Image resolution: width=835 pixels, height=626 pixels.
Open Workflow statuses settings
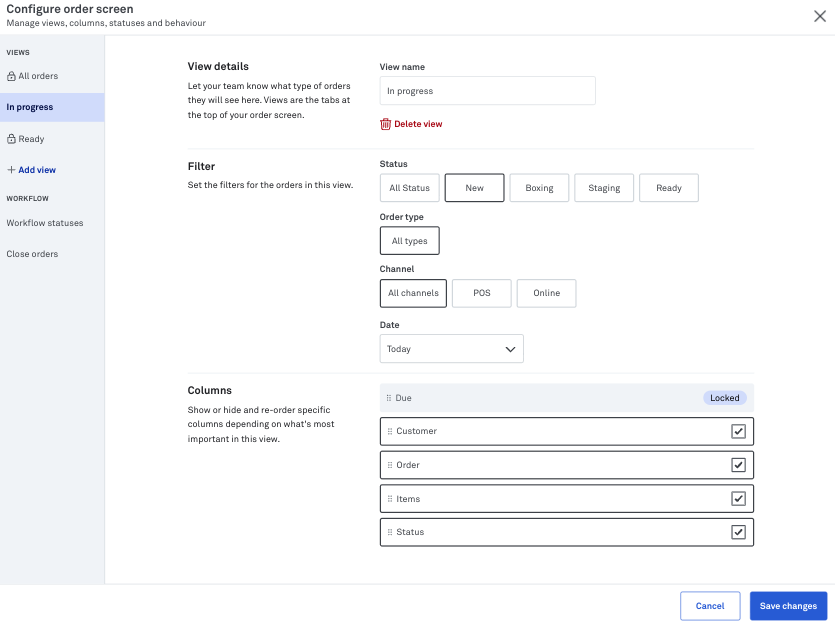[x=45, y=223]
